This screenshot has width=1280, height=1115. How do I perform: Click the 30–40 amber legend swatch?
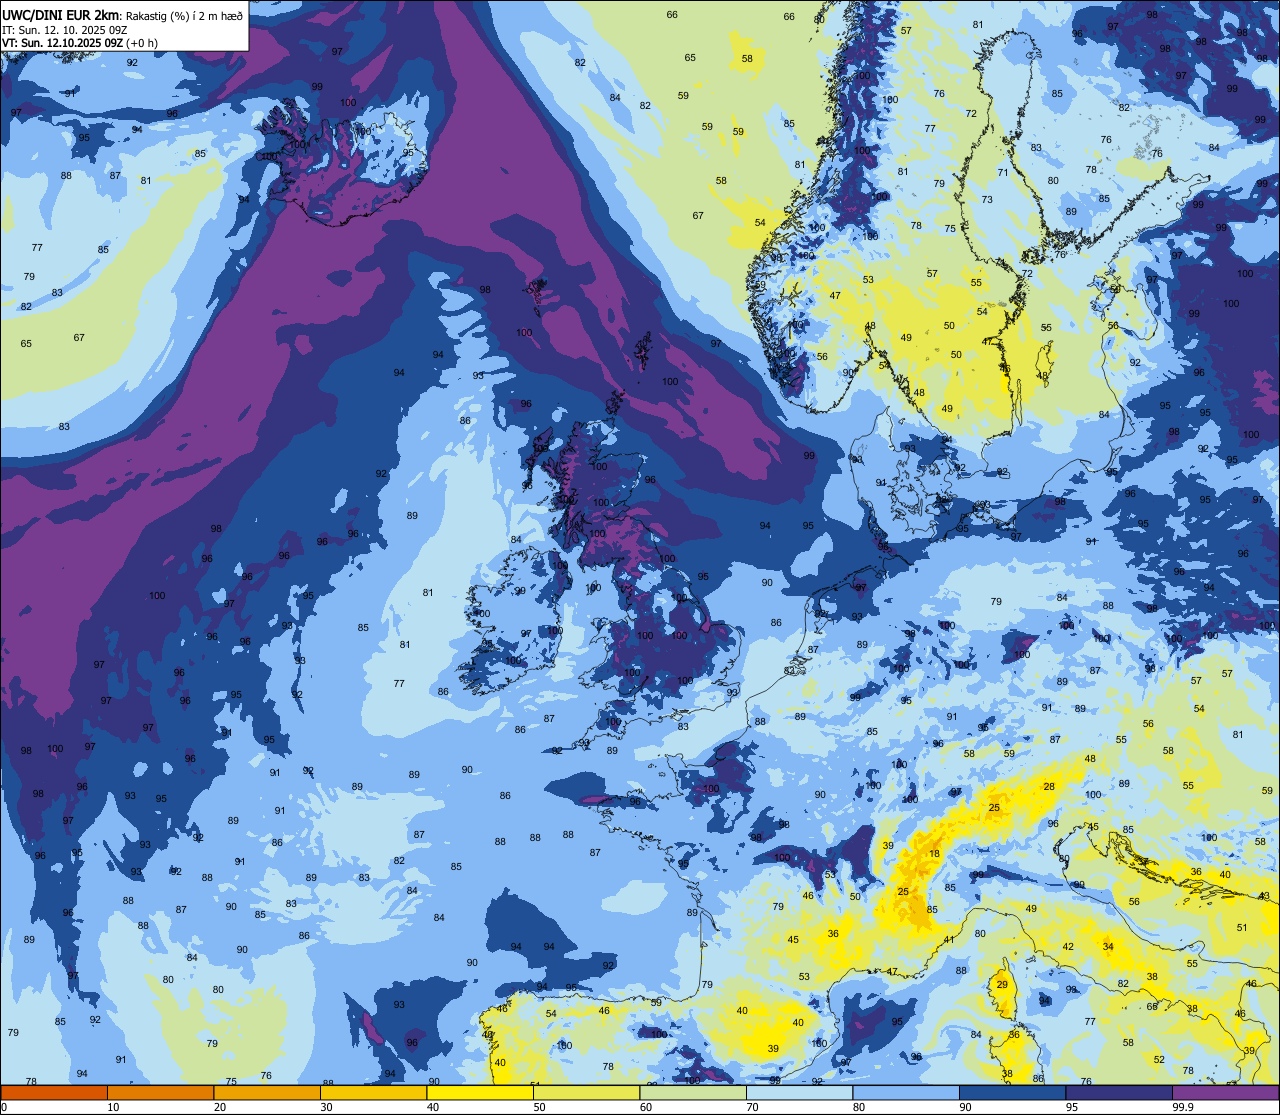click(373, 1092)
